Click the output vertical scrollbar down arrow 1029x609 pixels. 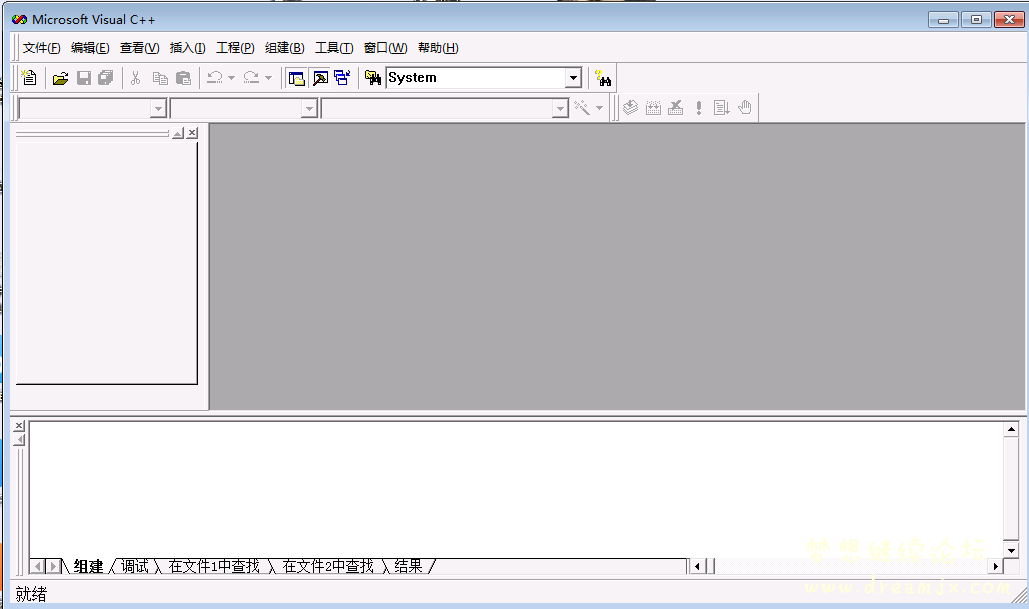(x=1011, y=550)
